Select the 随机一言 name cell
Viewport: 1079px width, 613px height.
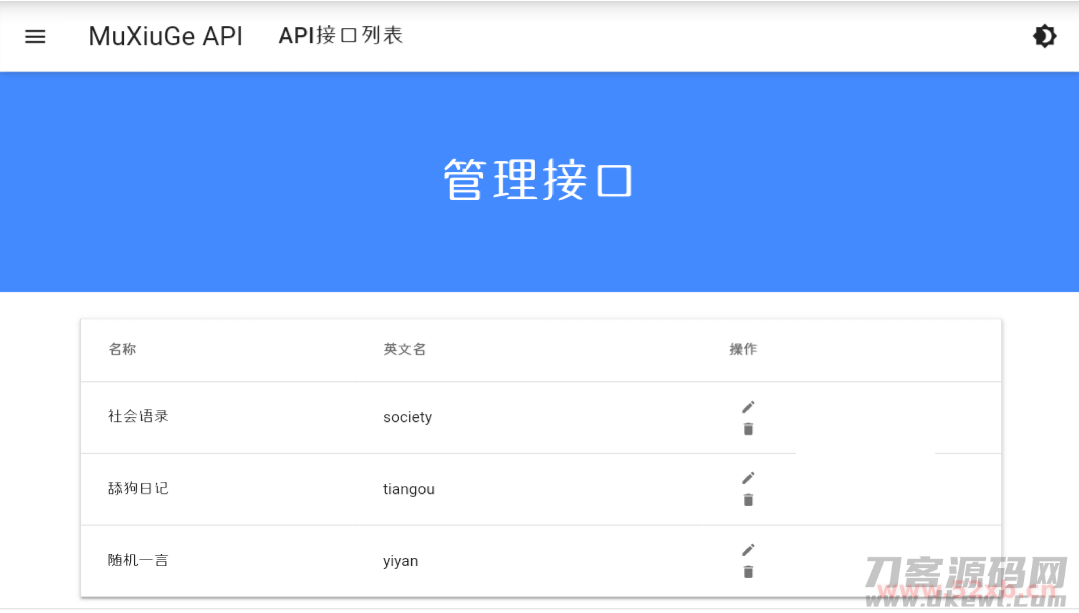(138, 561)
